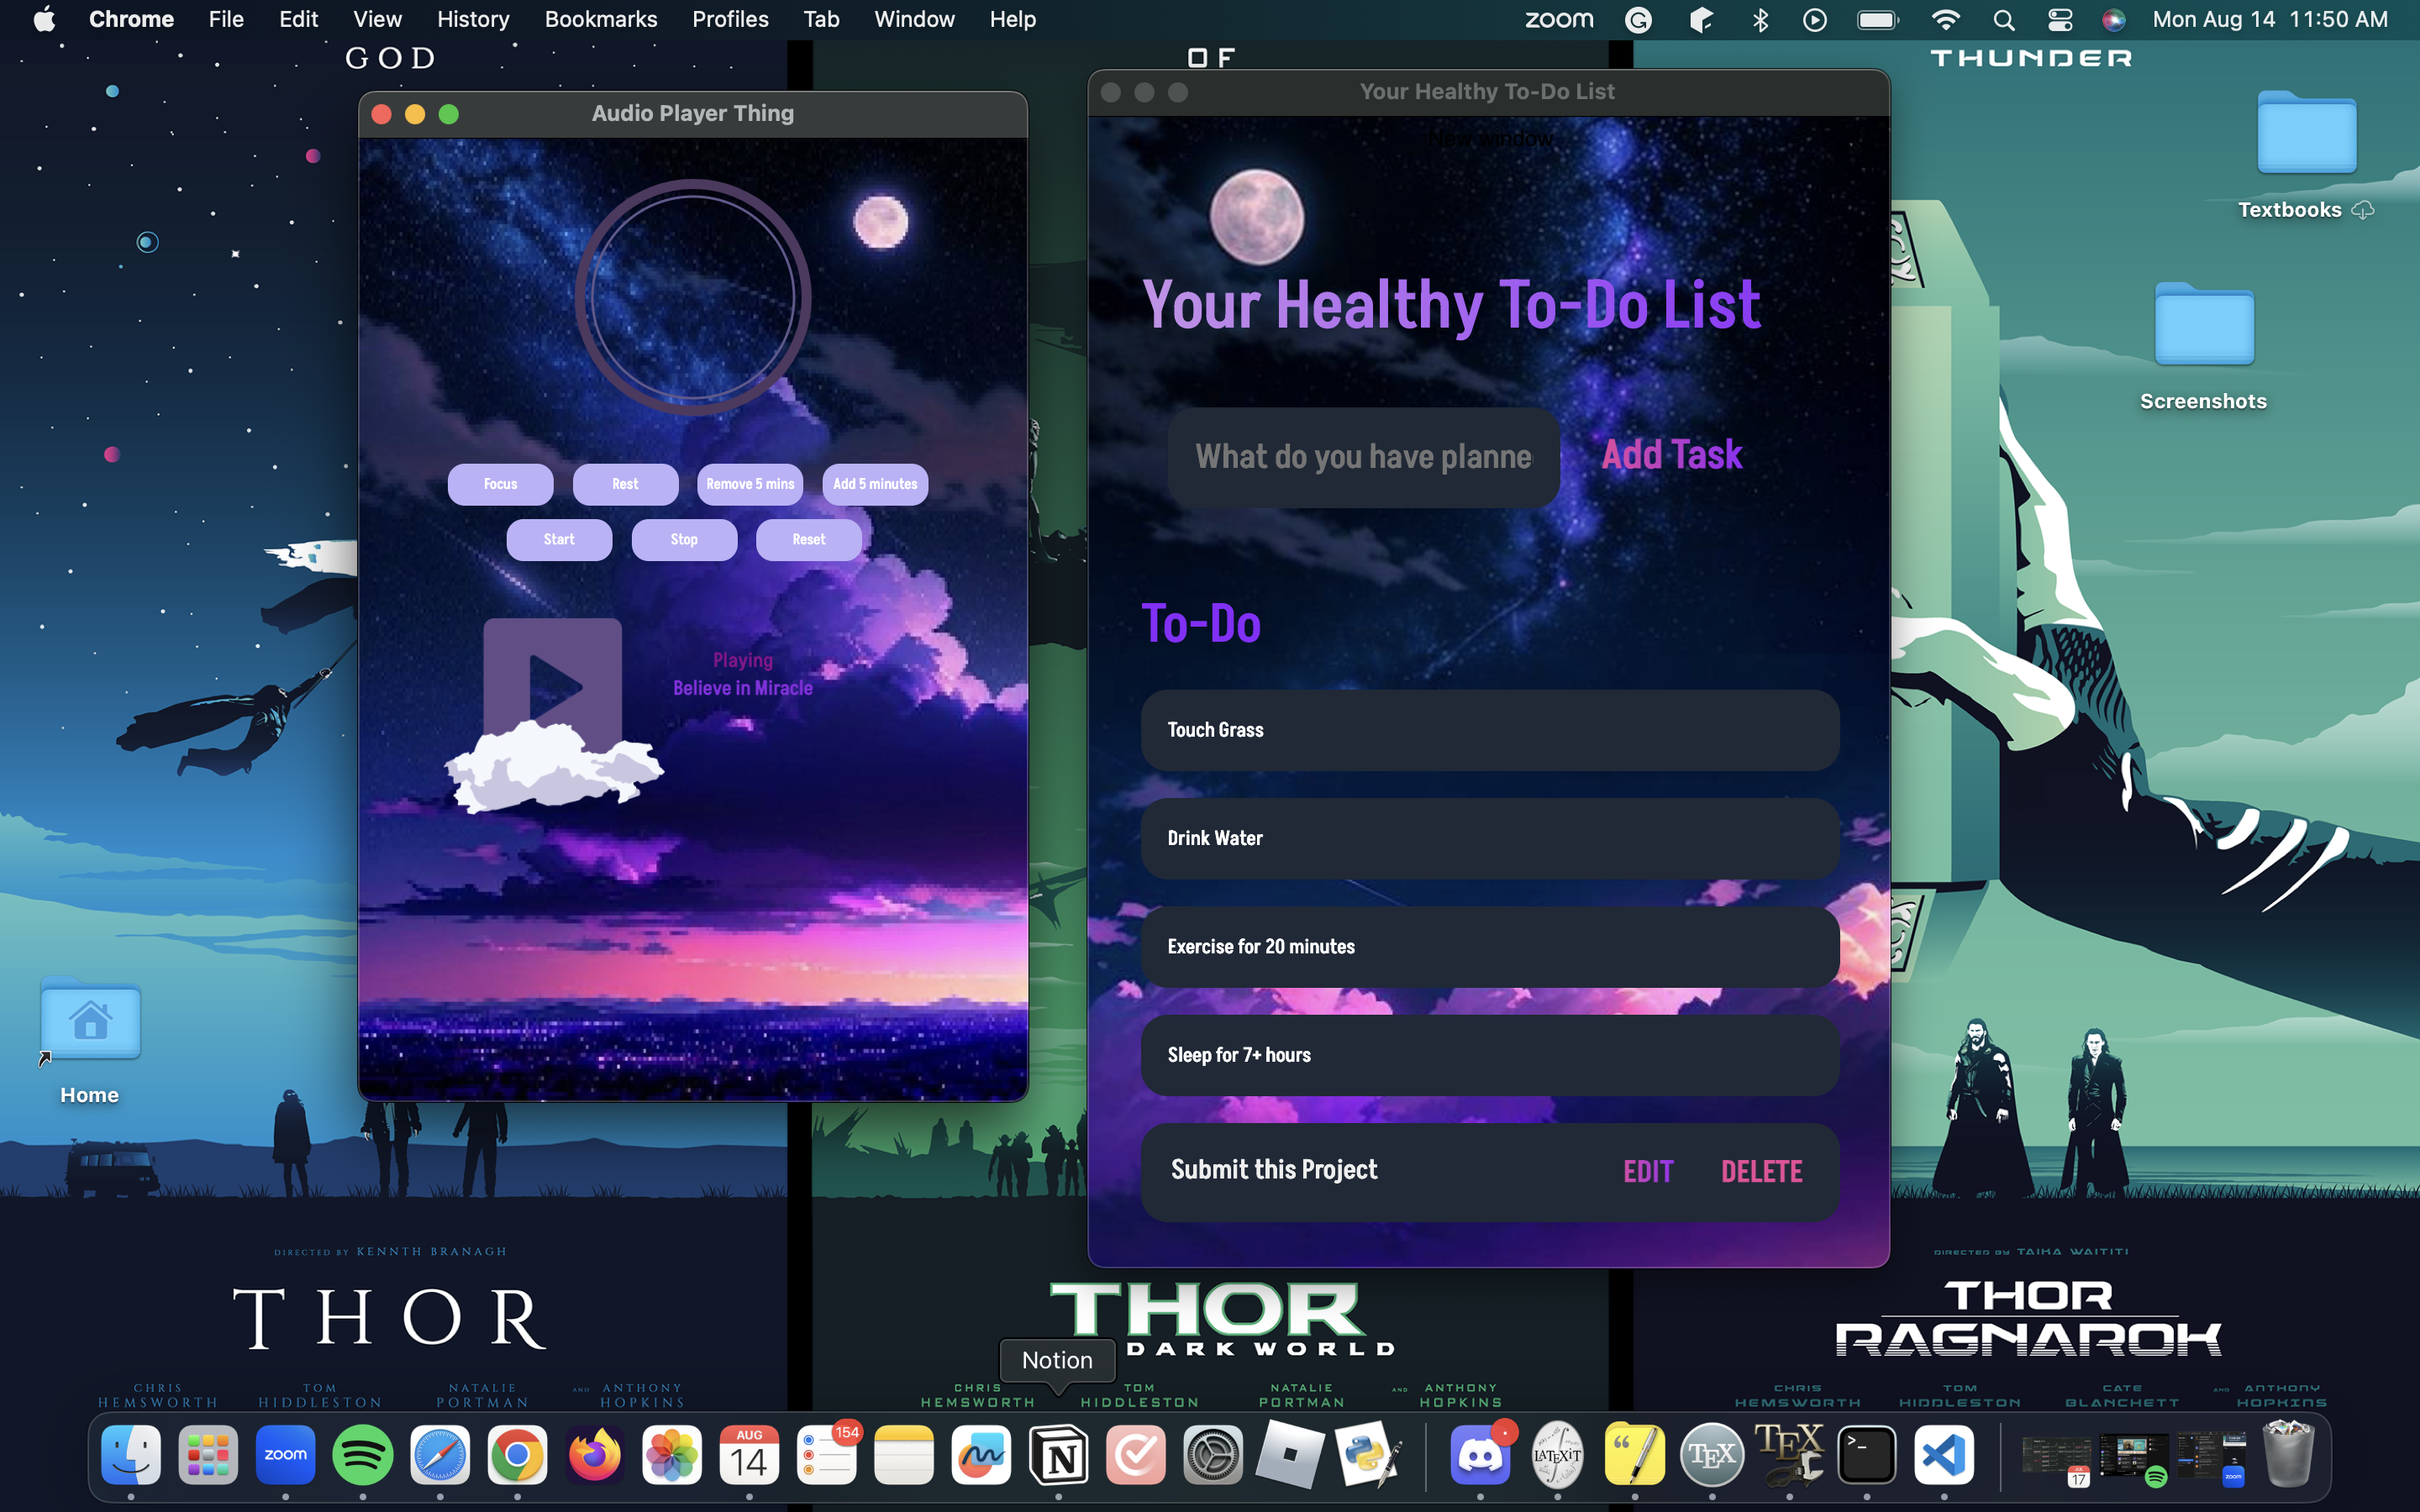Open the Bookmarks menu
The width and height of the screenshot is (2420, 1512).
[600, 19]
